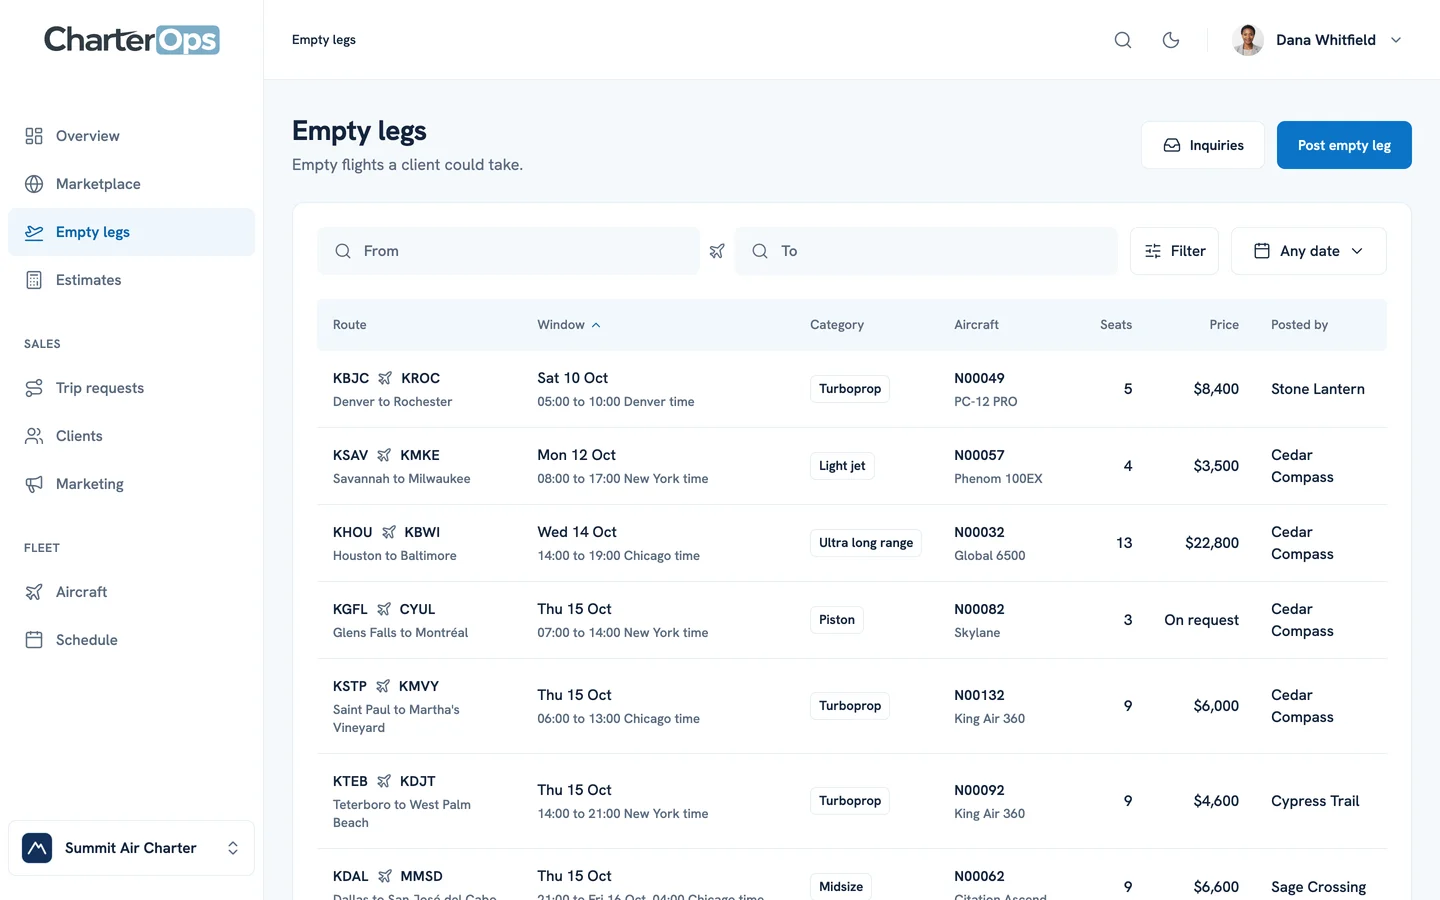Click the Marketplace globe icon
This screenshot has width=1440, height=900.
click(x=34, y=184)
